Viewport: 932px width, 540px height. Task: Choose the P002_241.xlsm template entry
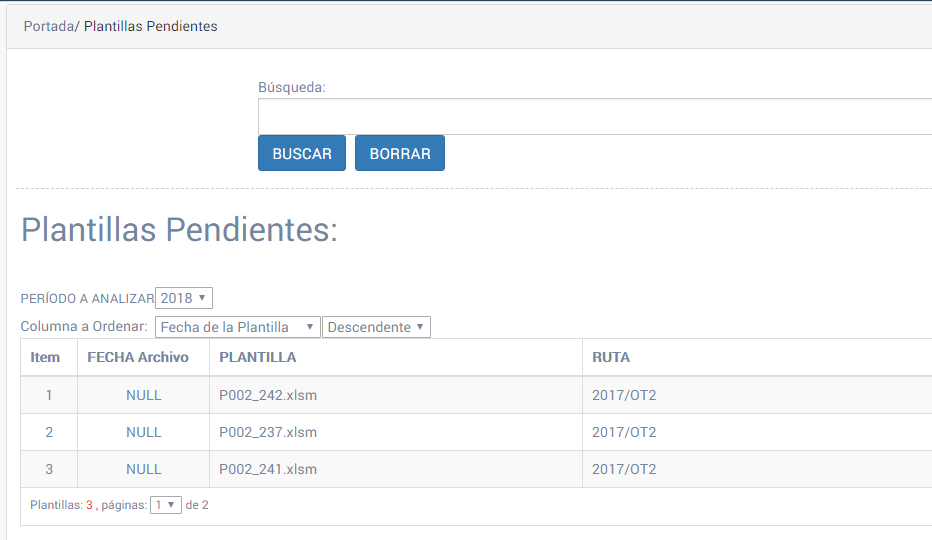(268, 469)
